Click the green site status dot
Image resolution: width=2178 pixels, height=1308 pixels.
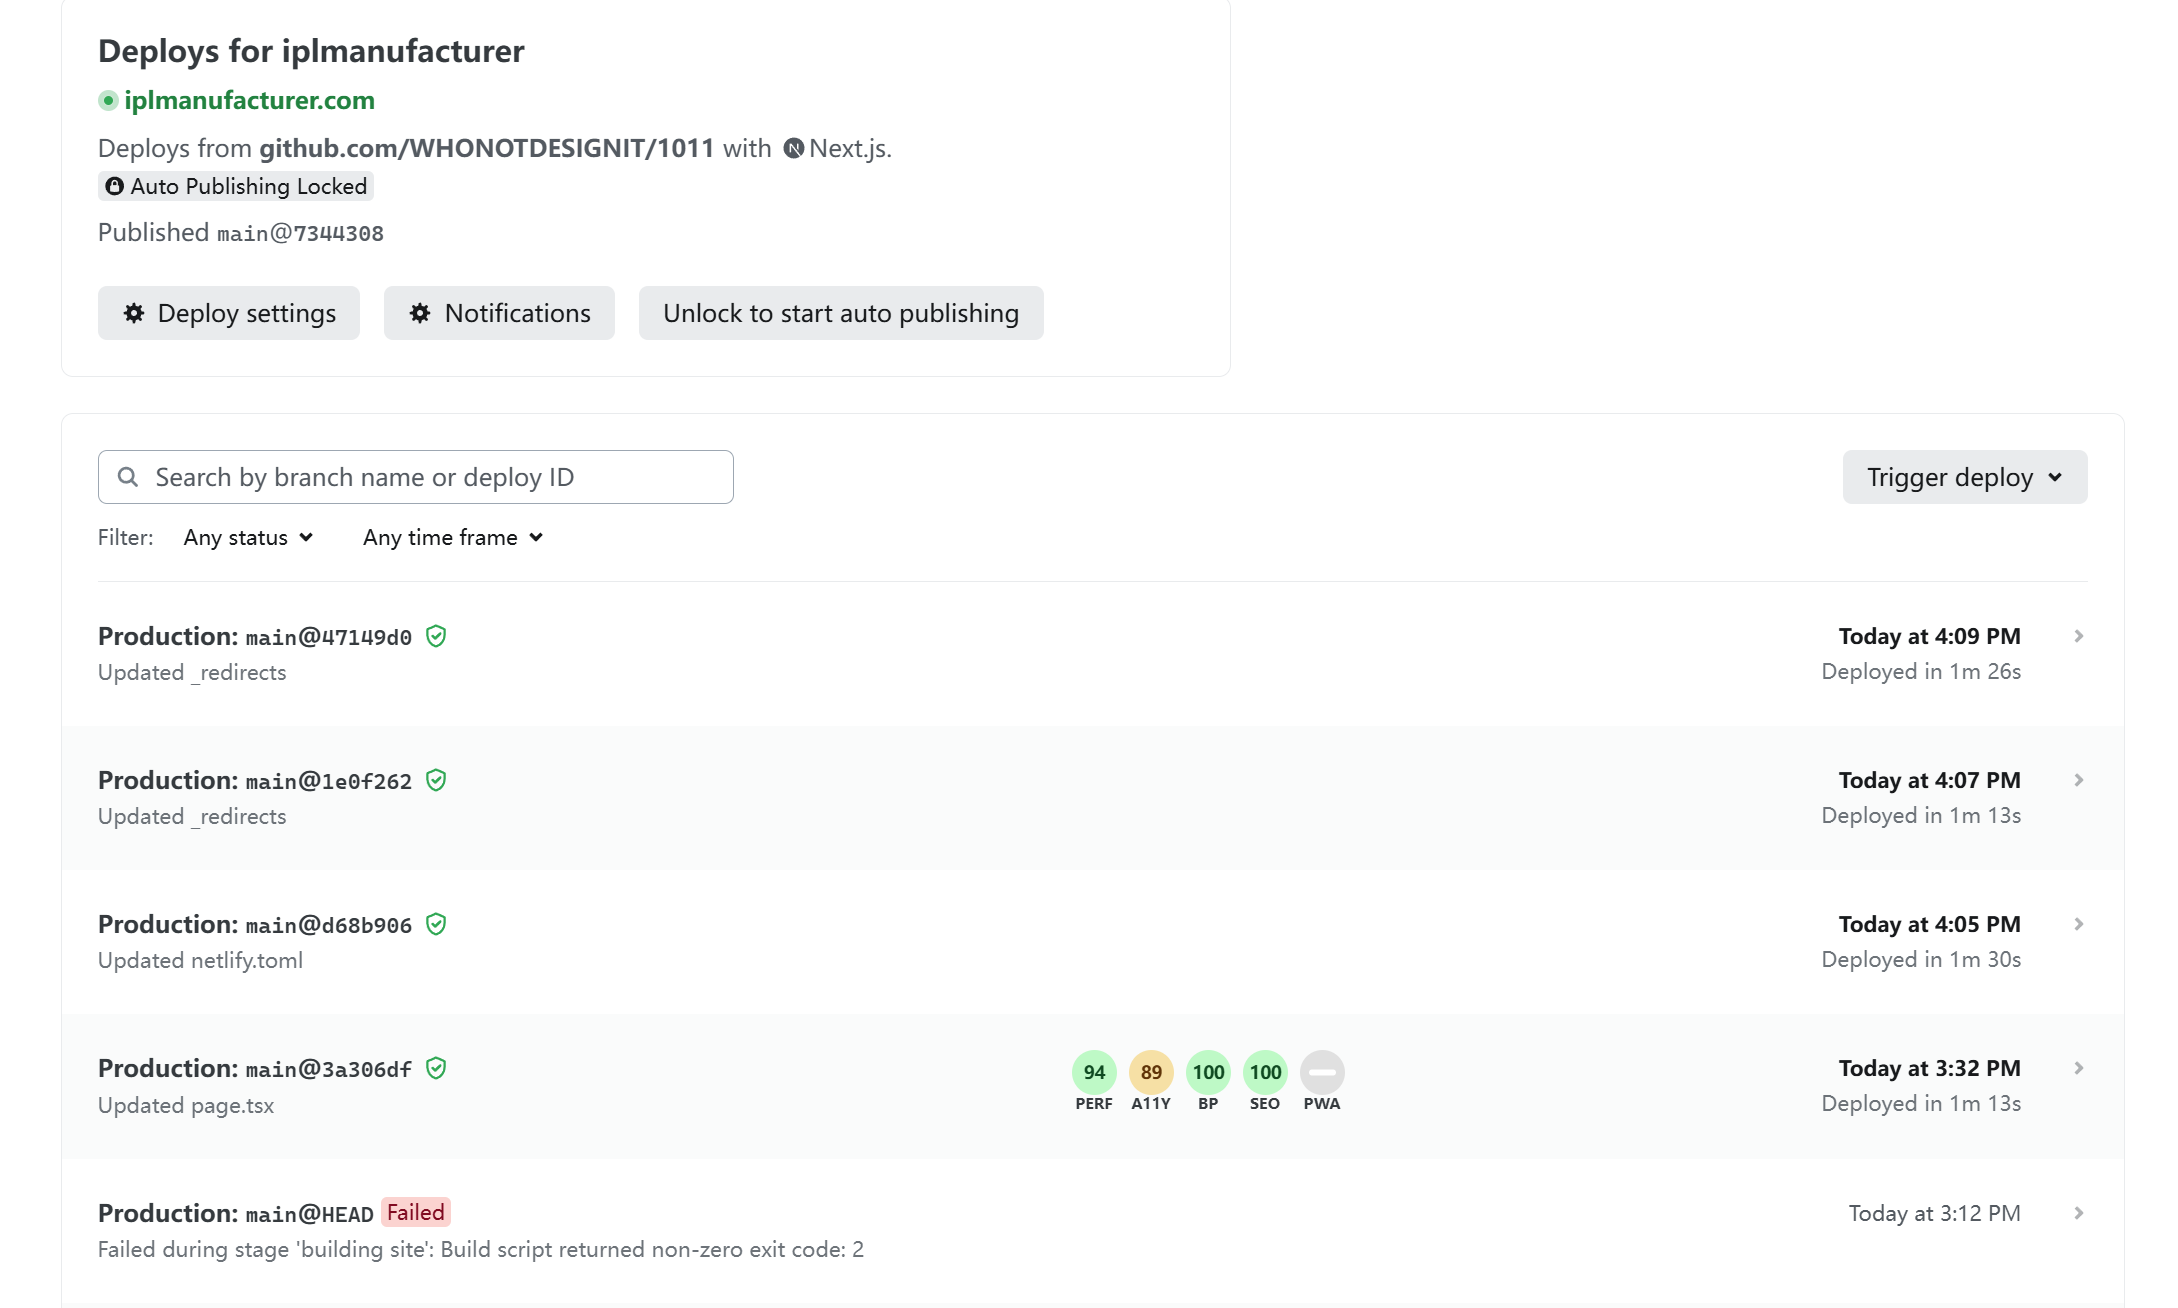pyautogui.click(x=108, y=100)
